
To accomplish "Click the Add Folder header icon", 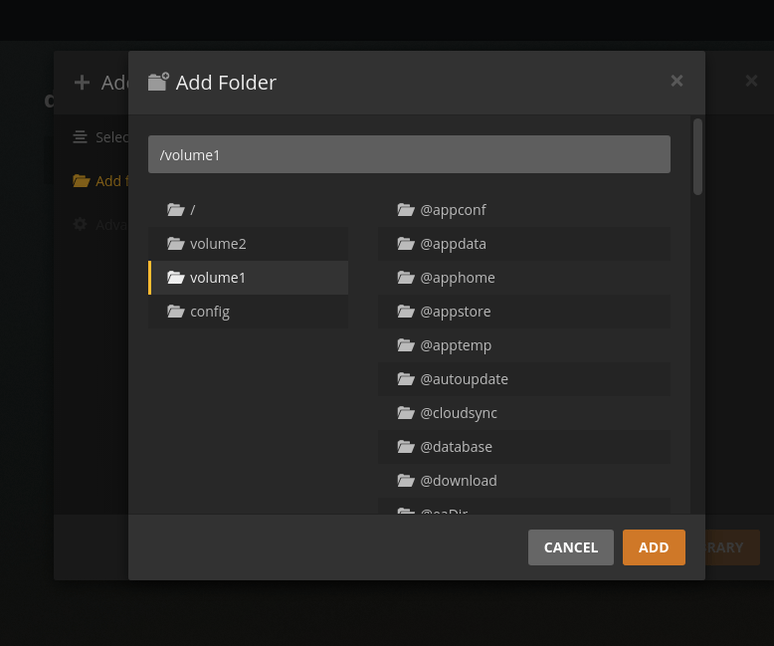I will point(158,82).
